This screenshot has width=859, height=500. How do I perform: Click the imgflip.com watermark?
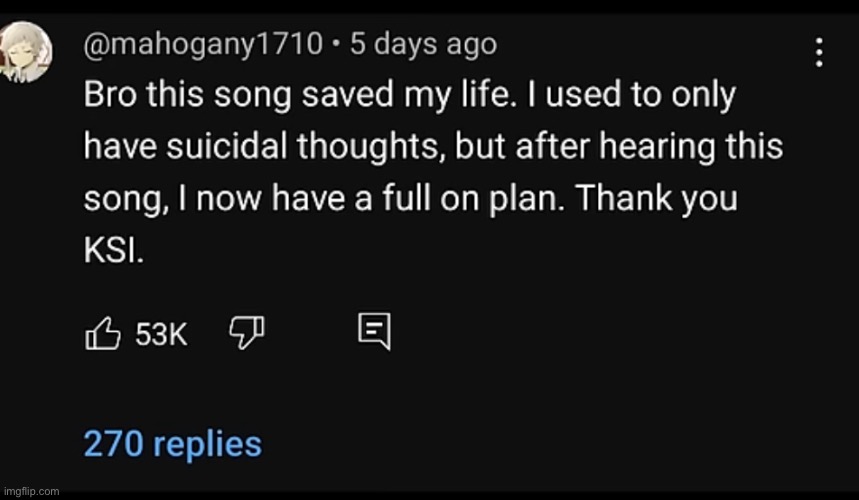tap(31, 491)
